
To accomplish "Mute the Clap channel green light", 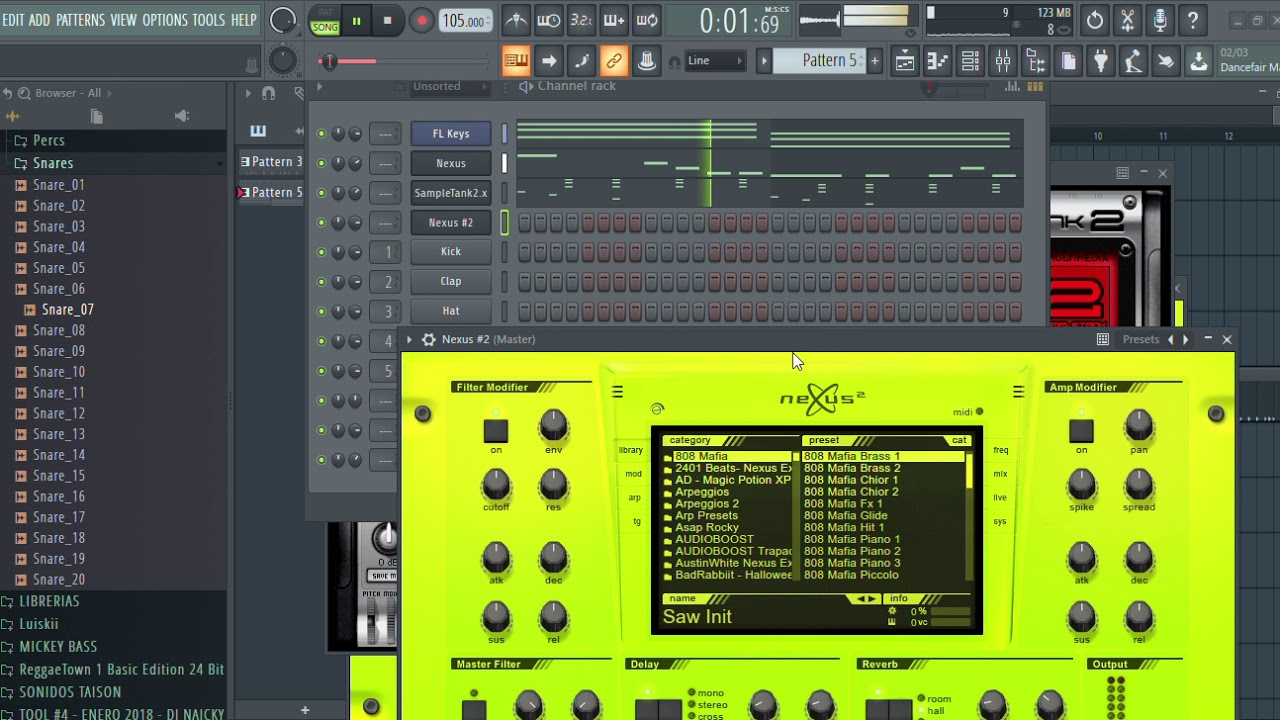I will point(321,282).
